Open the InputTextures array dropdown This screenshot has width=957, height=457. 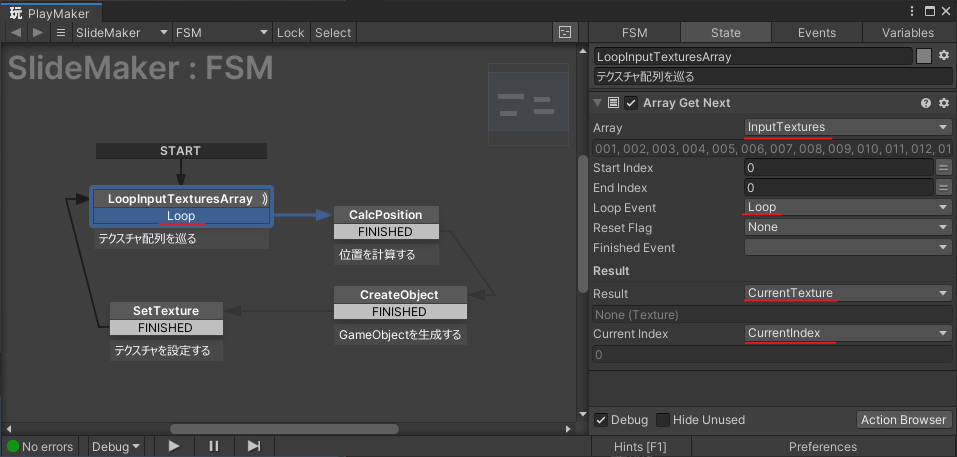847,128
